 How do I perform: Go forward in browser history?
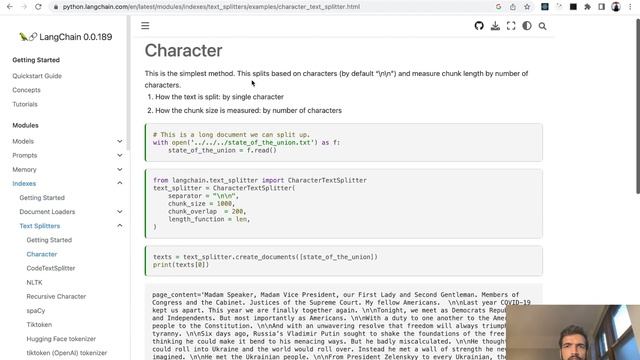(x=24, y=7)
